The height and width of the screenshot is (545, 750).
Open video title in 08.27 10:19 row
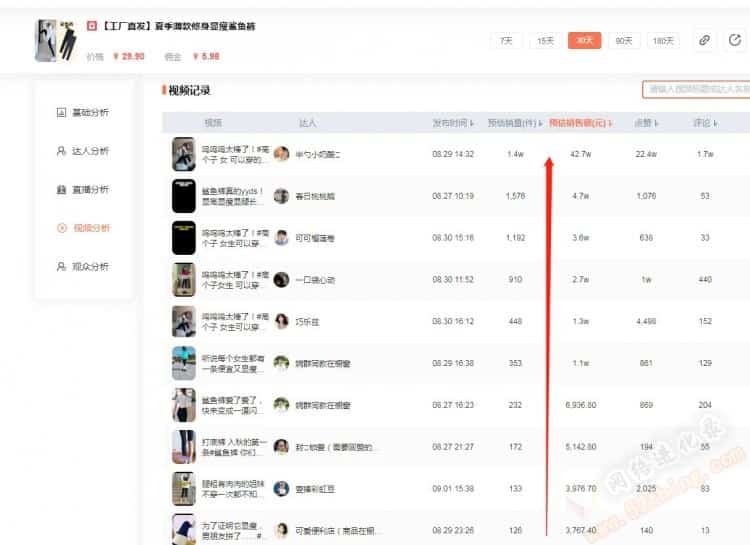(x=232, y=196)
